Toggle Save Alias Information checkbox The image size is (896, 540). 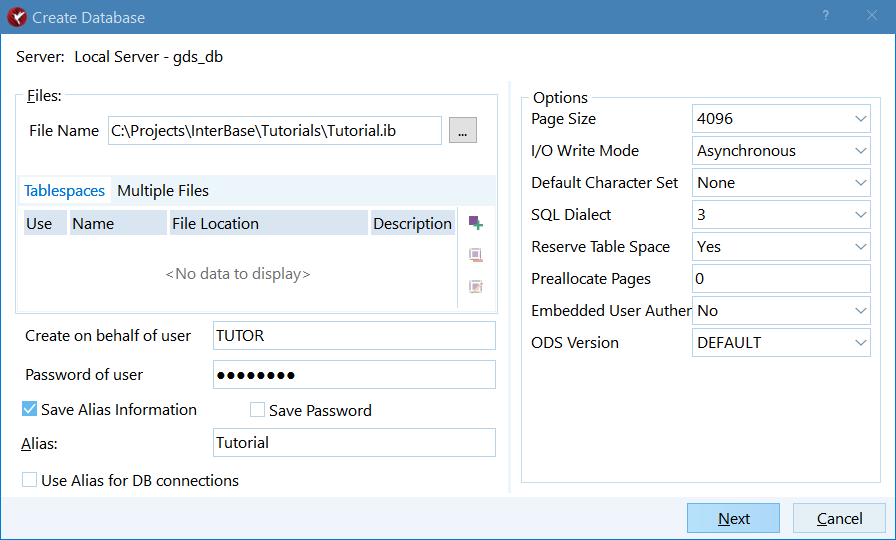point(29,409)
